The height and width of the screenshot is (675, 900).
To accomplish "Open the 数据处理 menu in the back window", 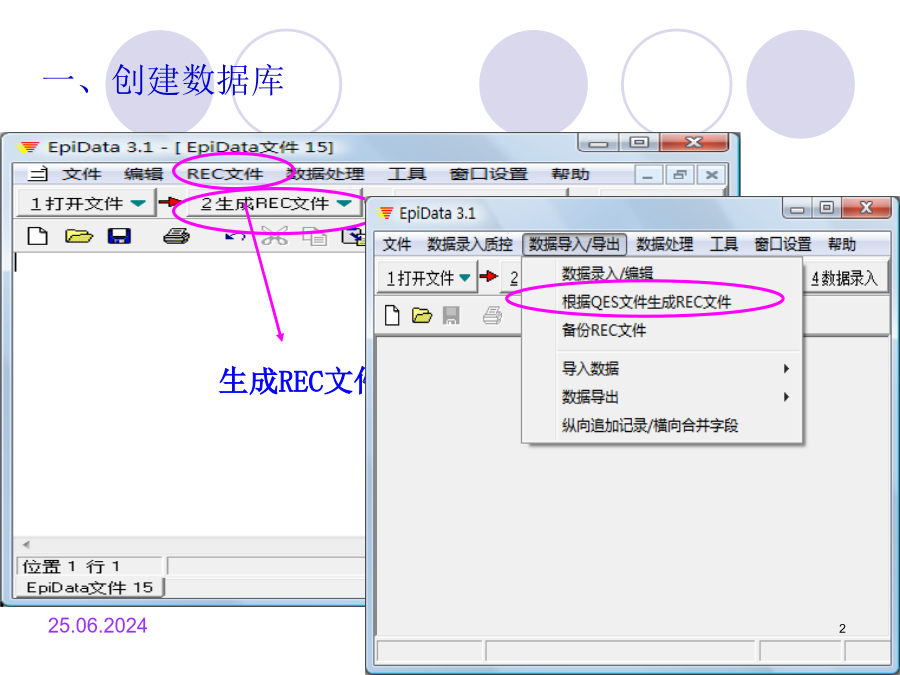I will click(x=325, y=174).
